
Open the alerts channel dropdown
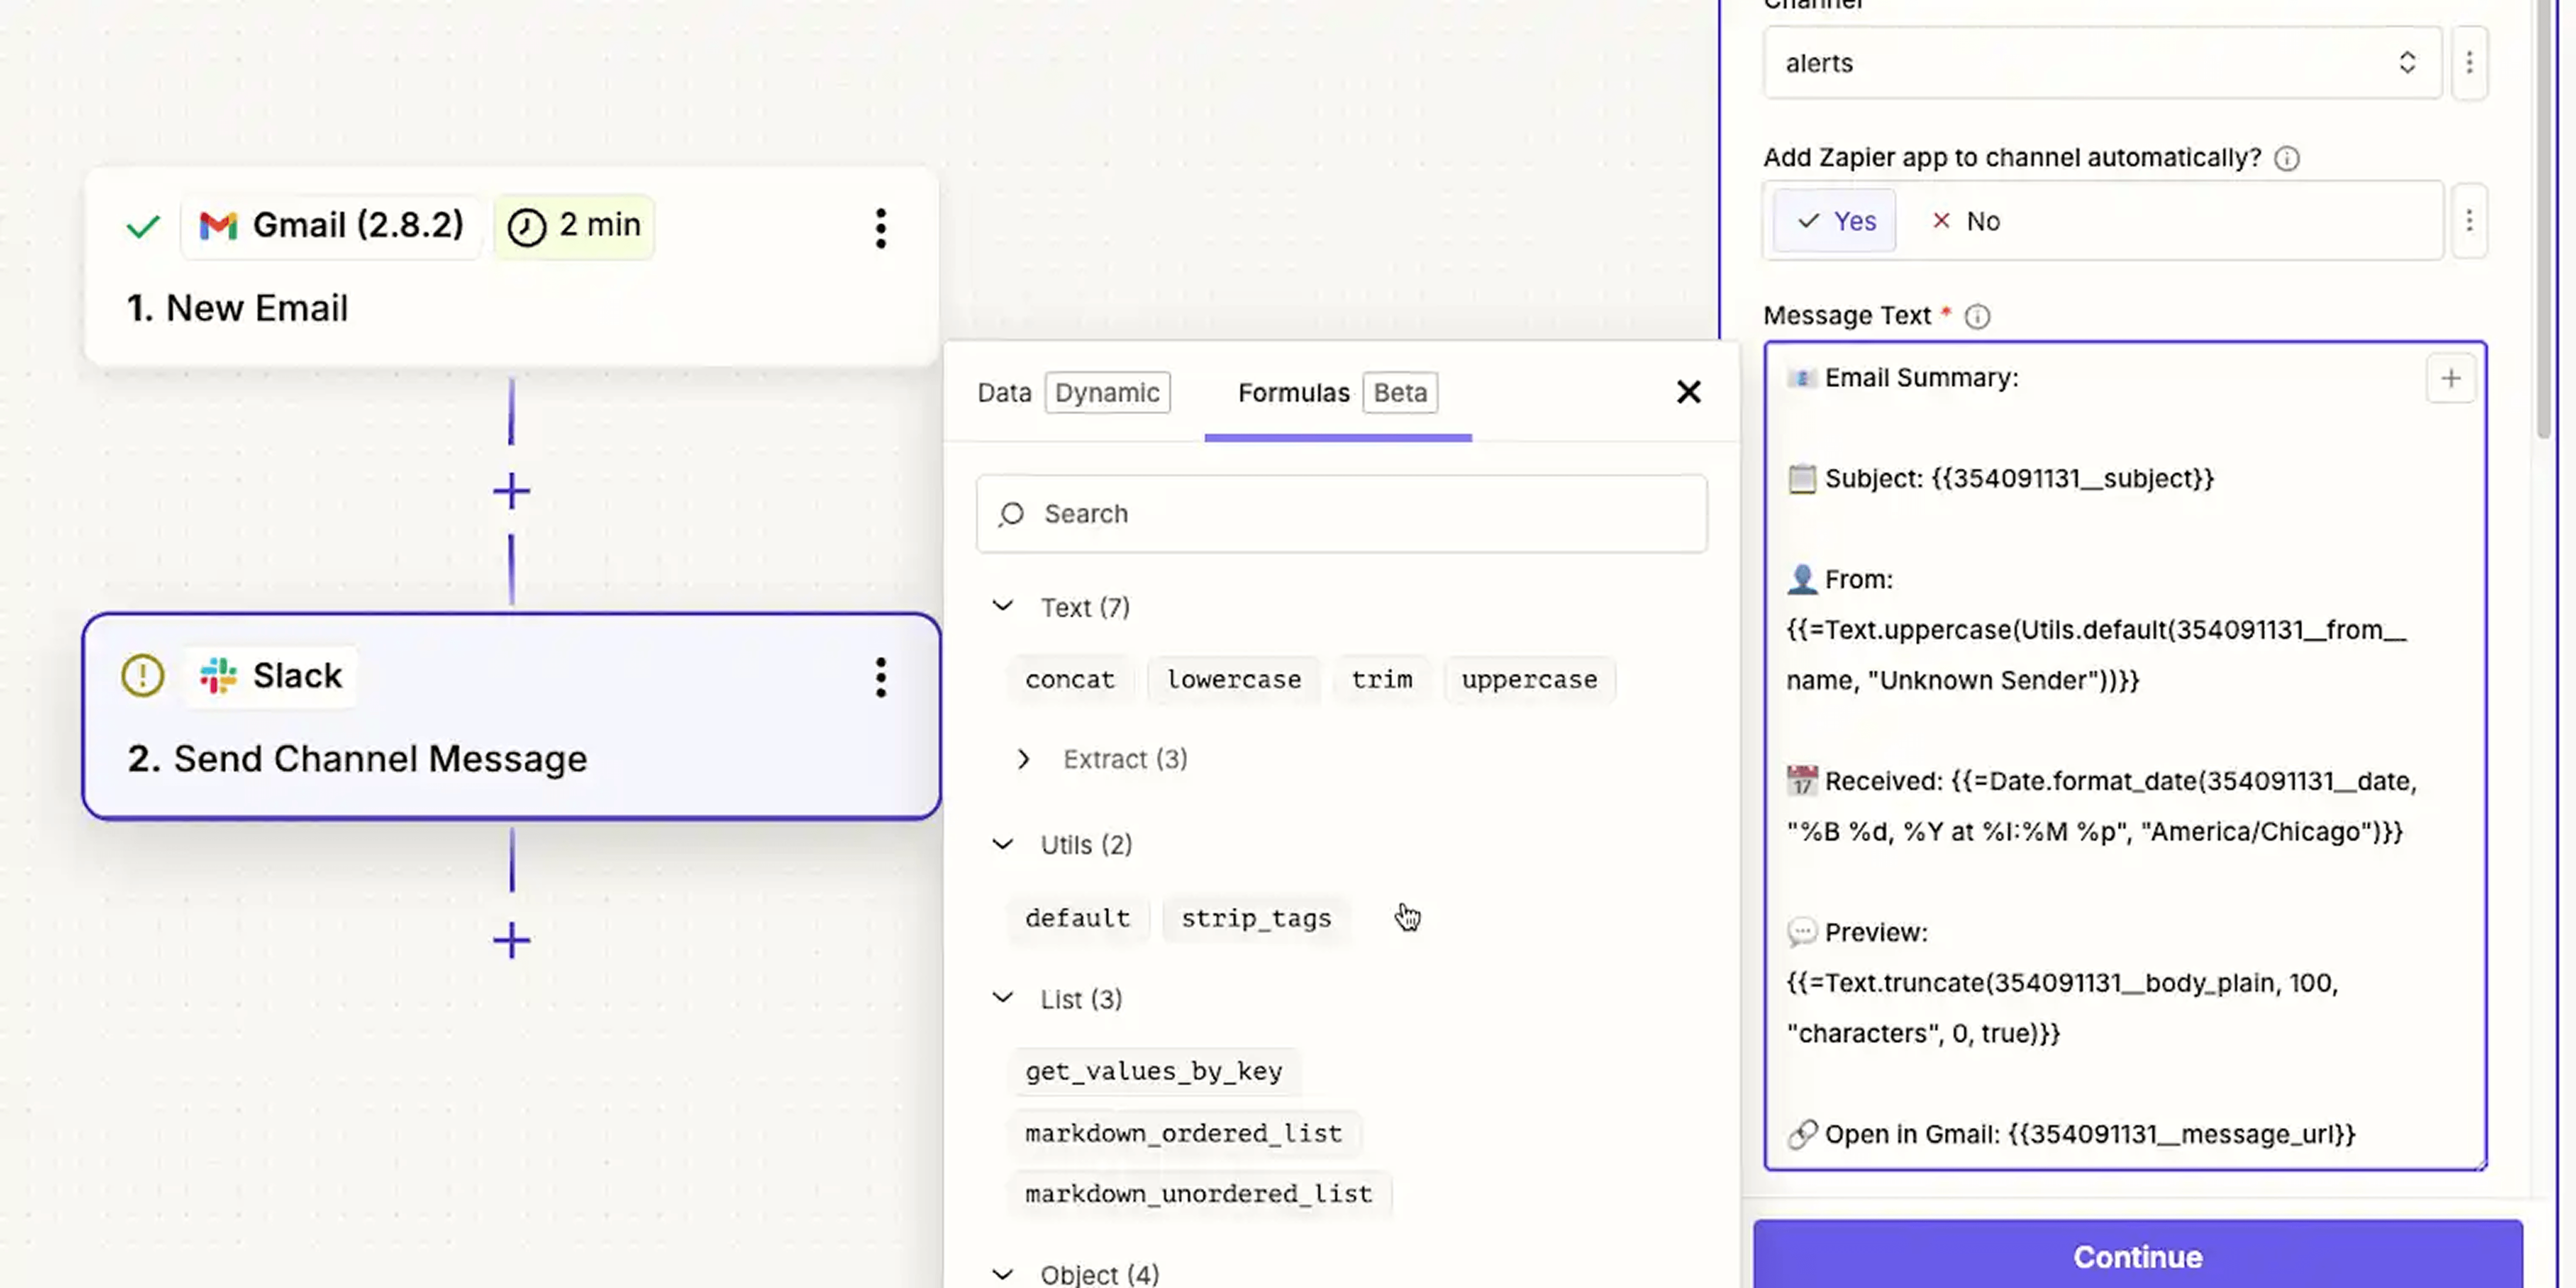tap(2100, 63)
